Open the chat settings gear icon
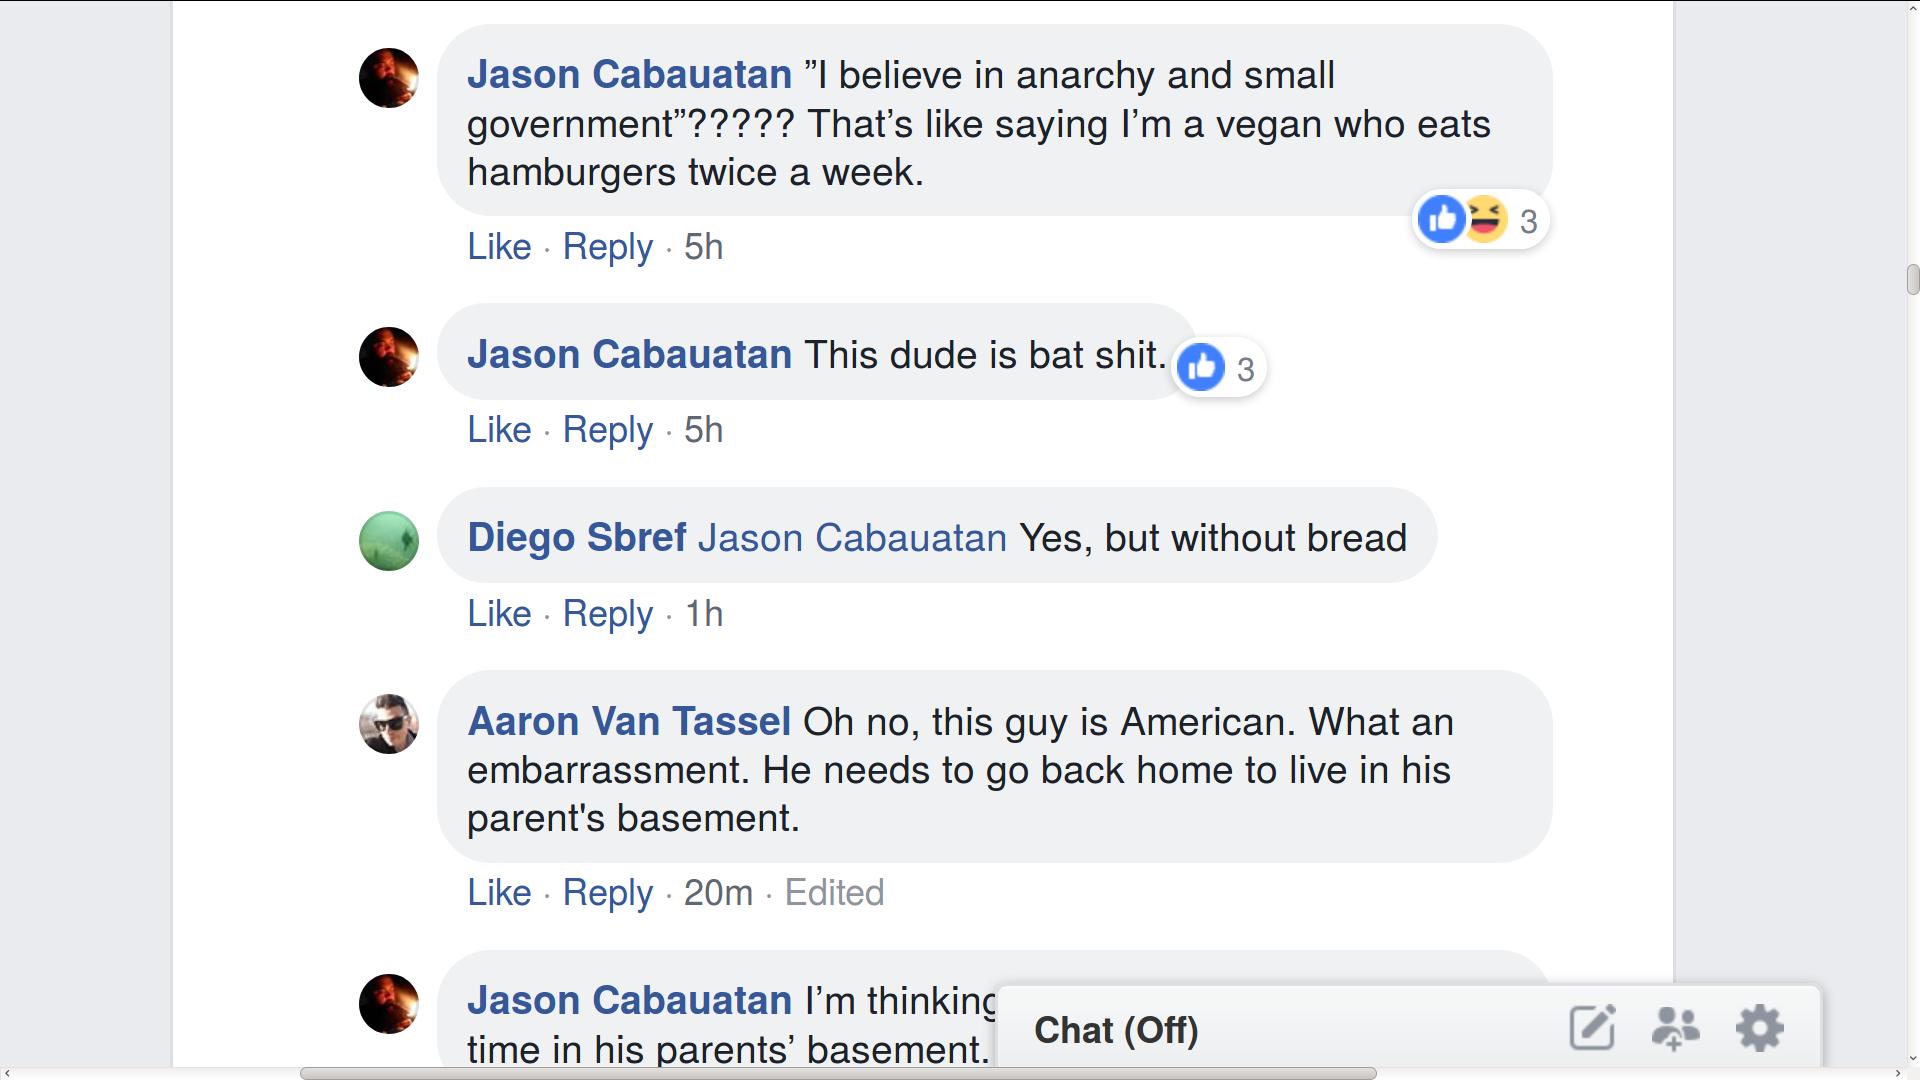The width and height of the screenshot is (1920, 1080). pos(1760,1027)
